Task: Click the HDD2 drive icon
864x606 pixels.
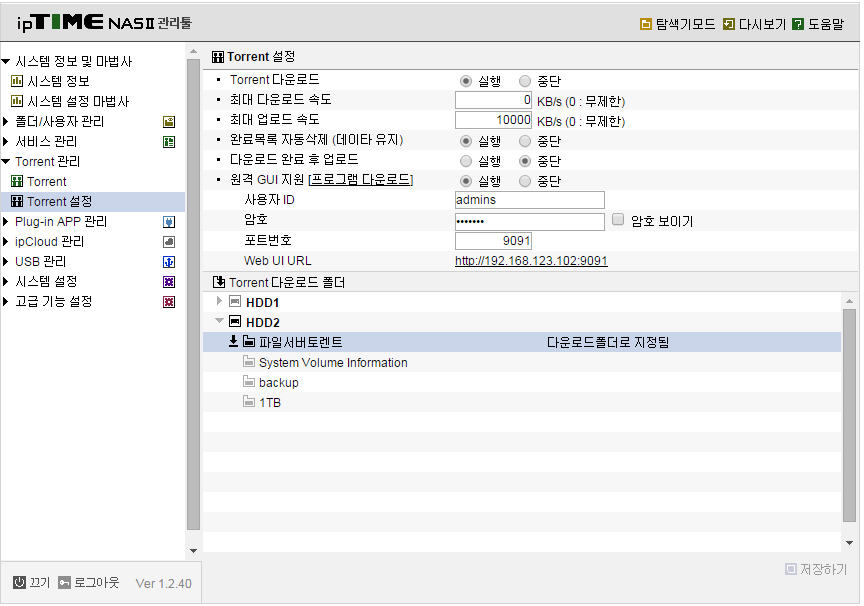Action: click(x=235, y=322)
